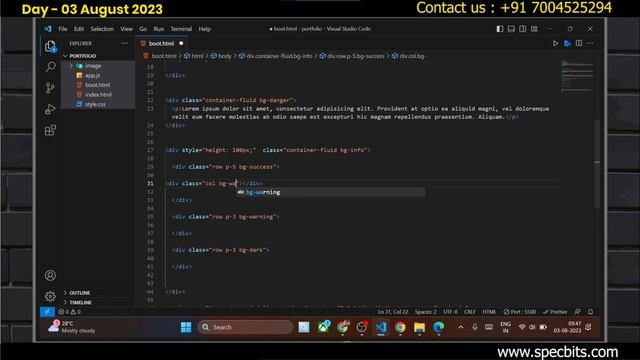The height and width of the screenshot is (360, 640).
Task: Click Prettier in the status bar
Action: tap(555, 311)
